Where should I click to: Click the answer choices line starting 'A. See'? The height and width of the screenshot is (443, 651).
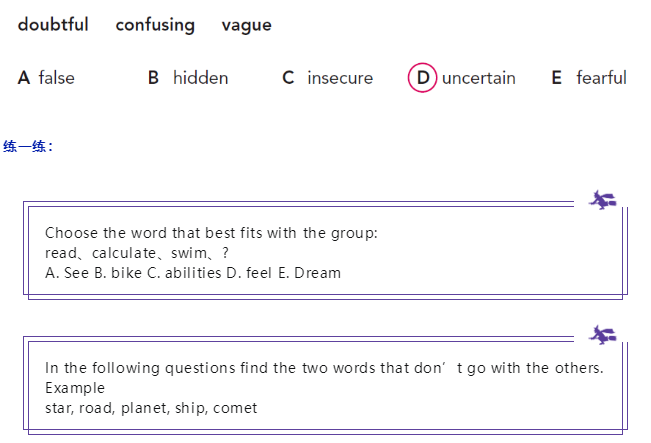click(x=193, y=273)
